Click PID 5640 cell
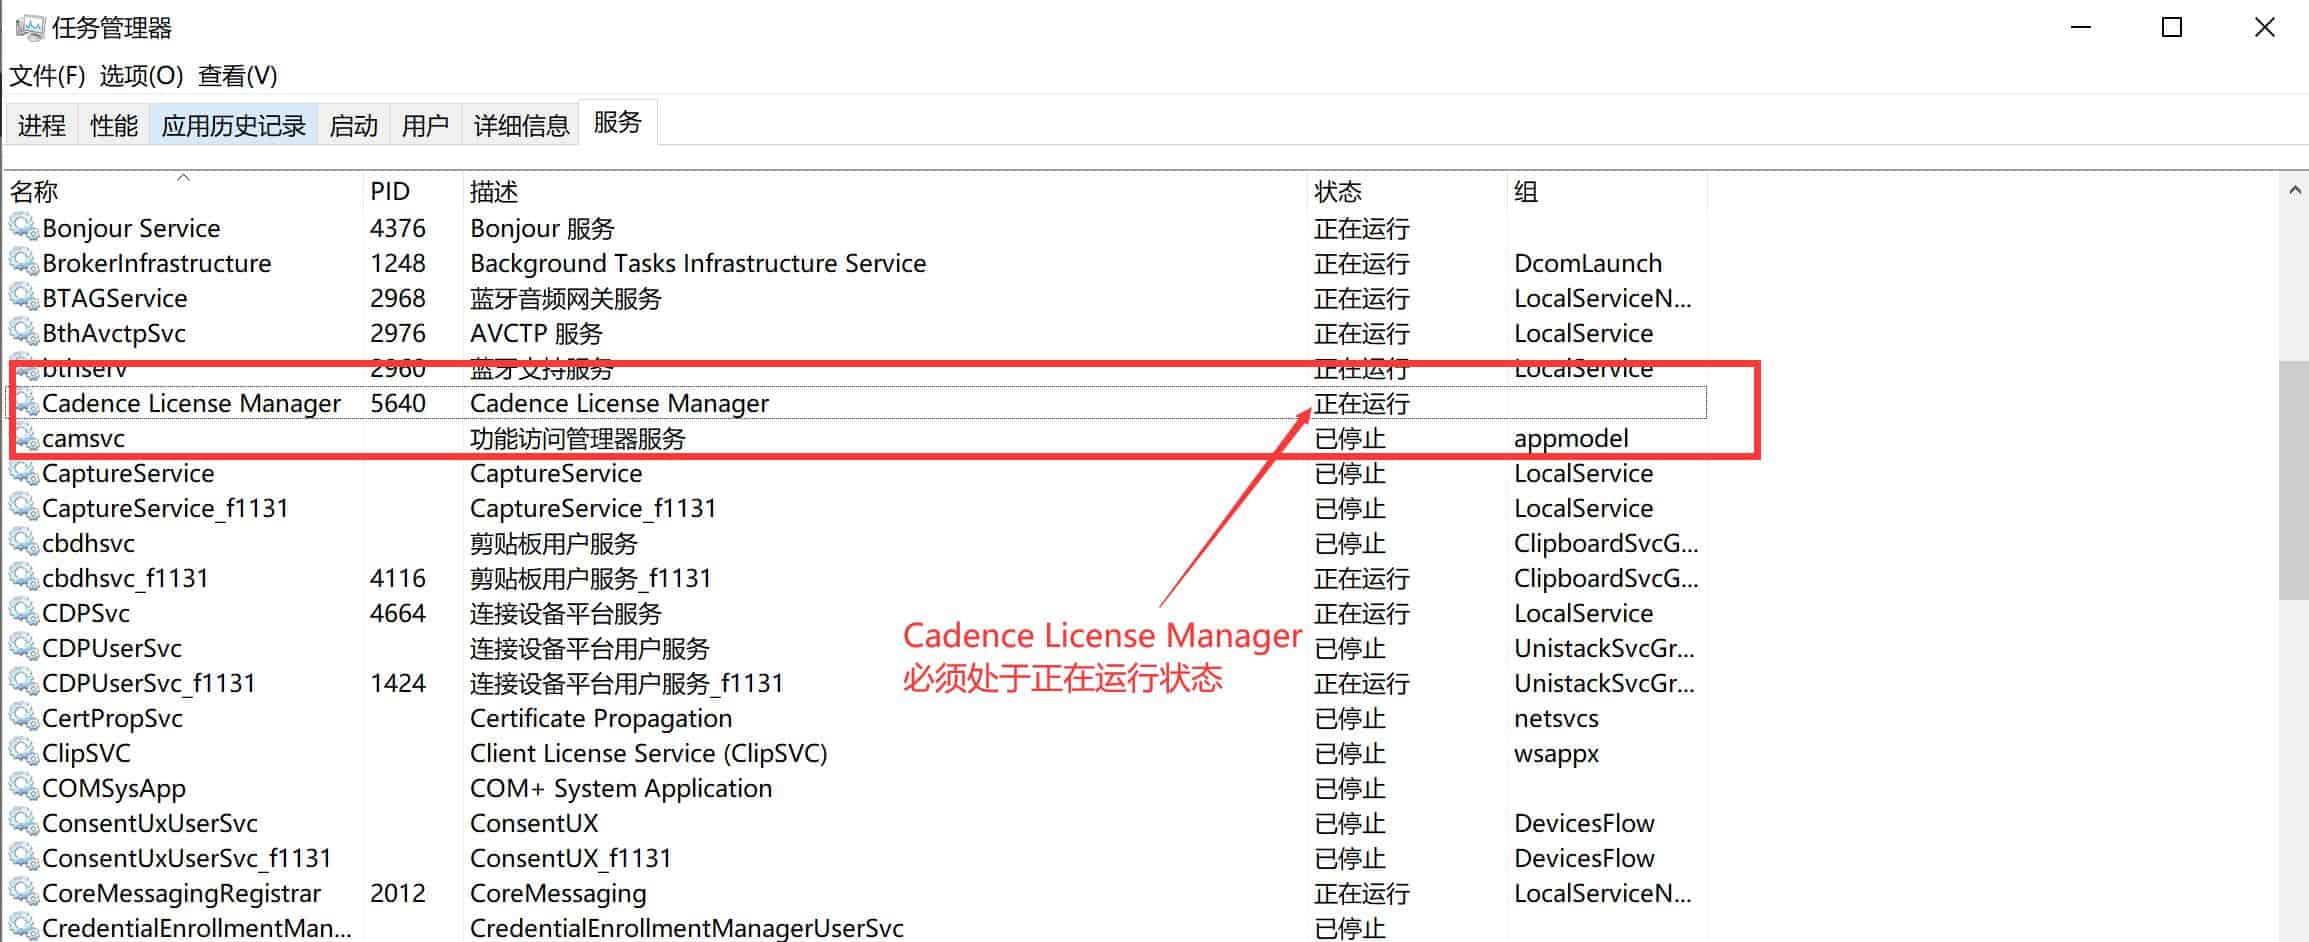 398,403
